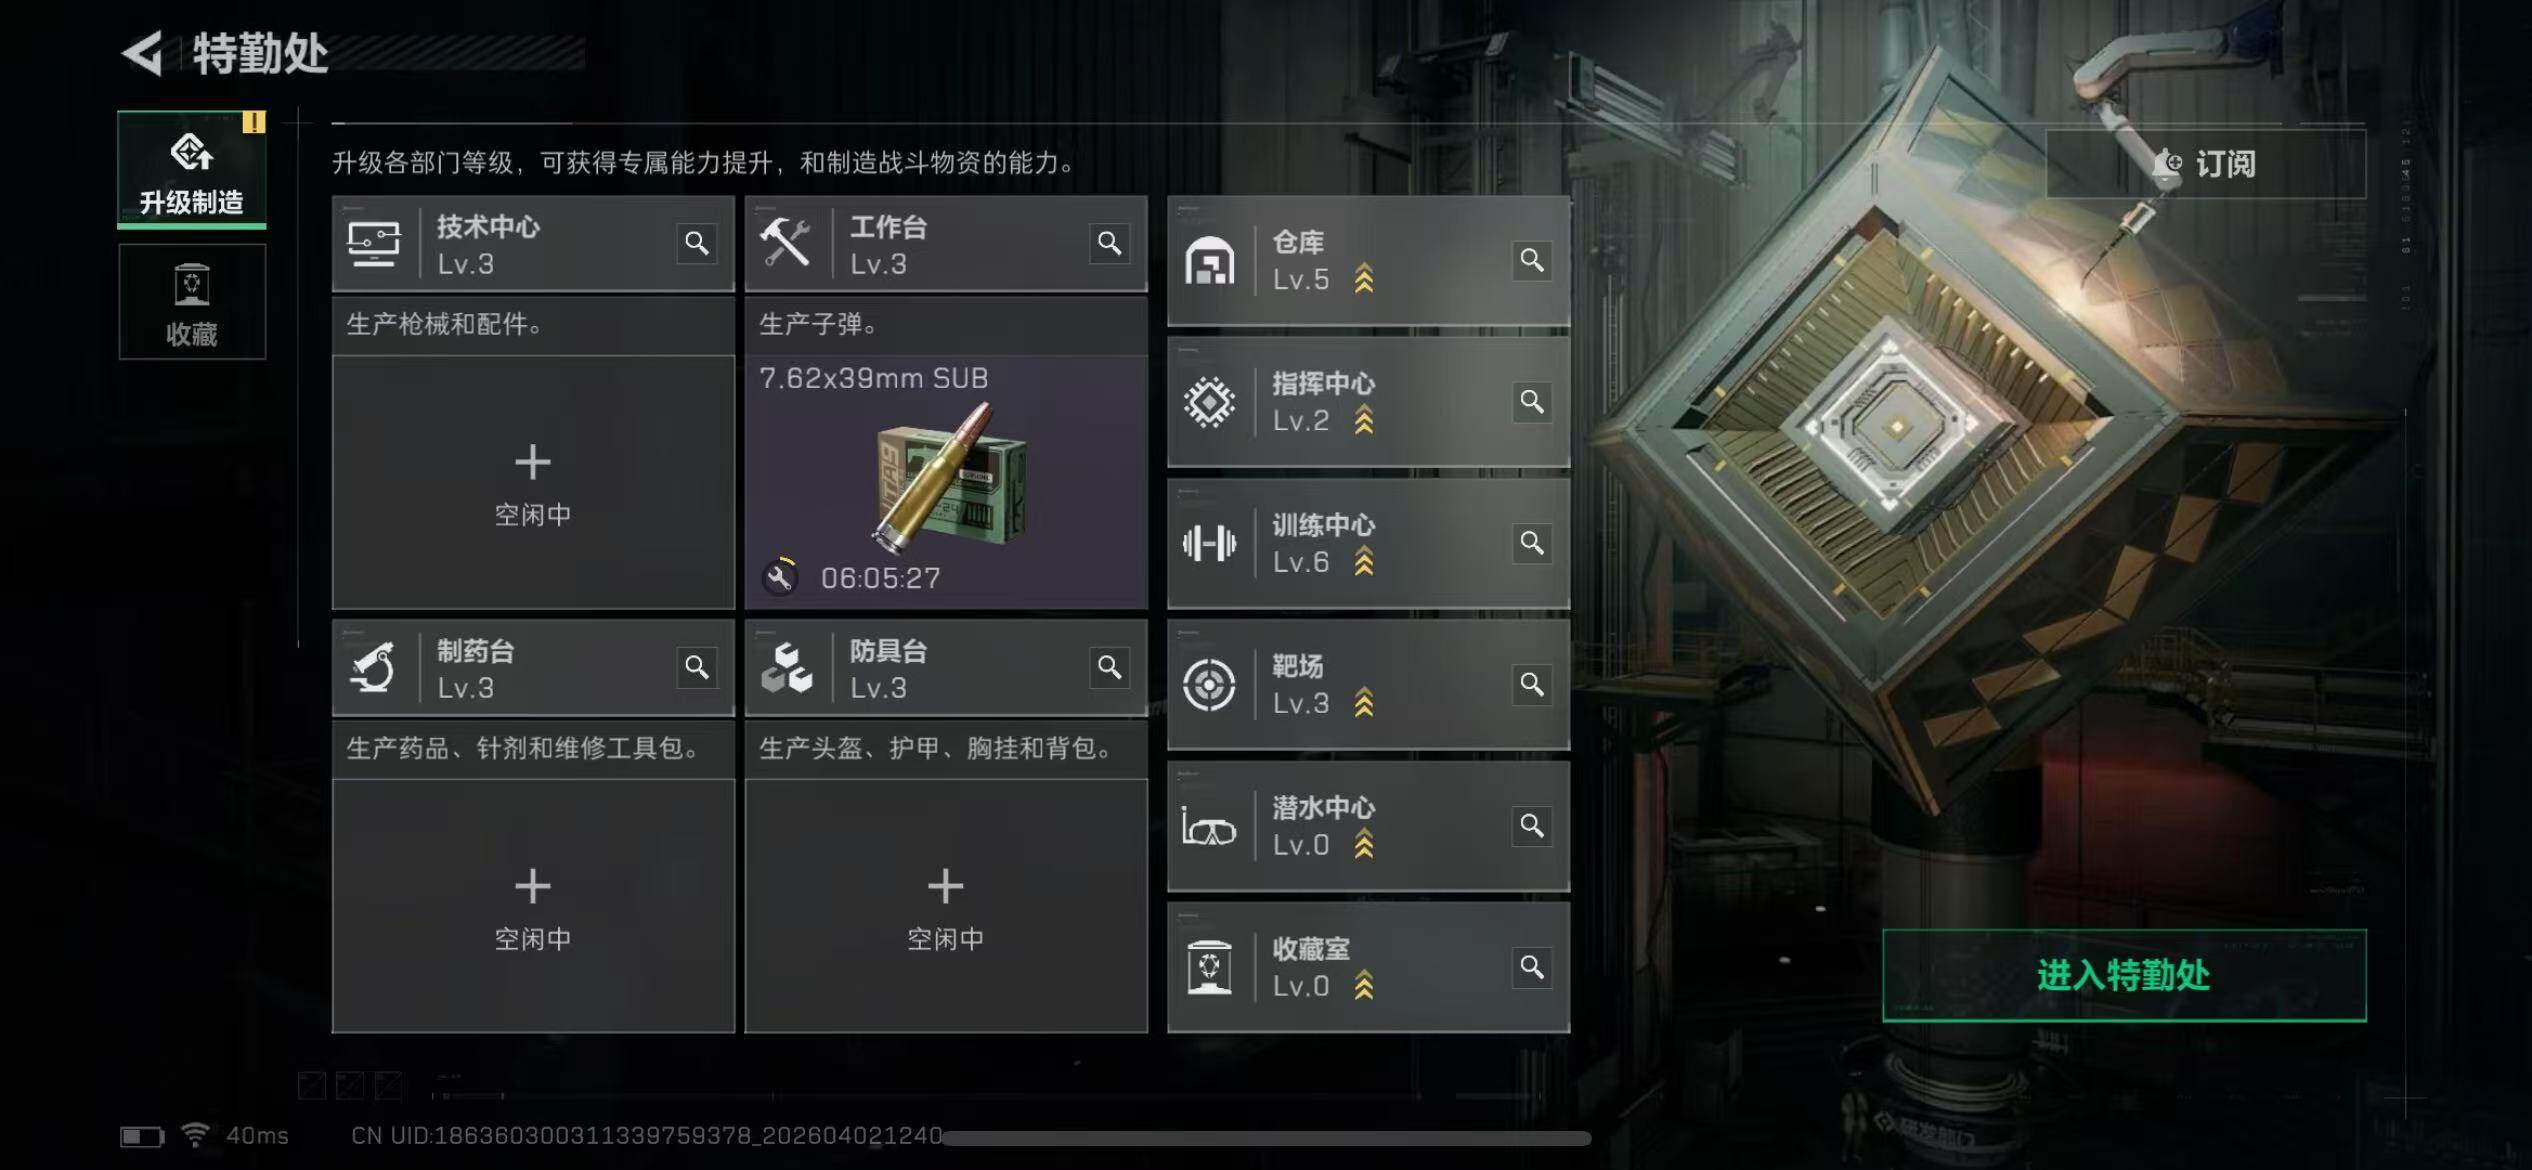Click the upgrade arrows next to 训练中心 Lv.6
The image size is (2532, 1170).
coord(1364,563)
